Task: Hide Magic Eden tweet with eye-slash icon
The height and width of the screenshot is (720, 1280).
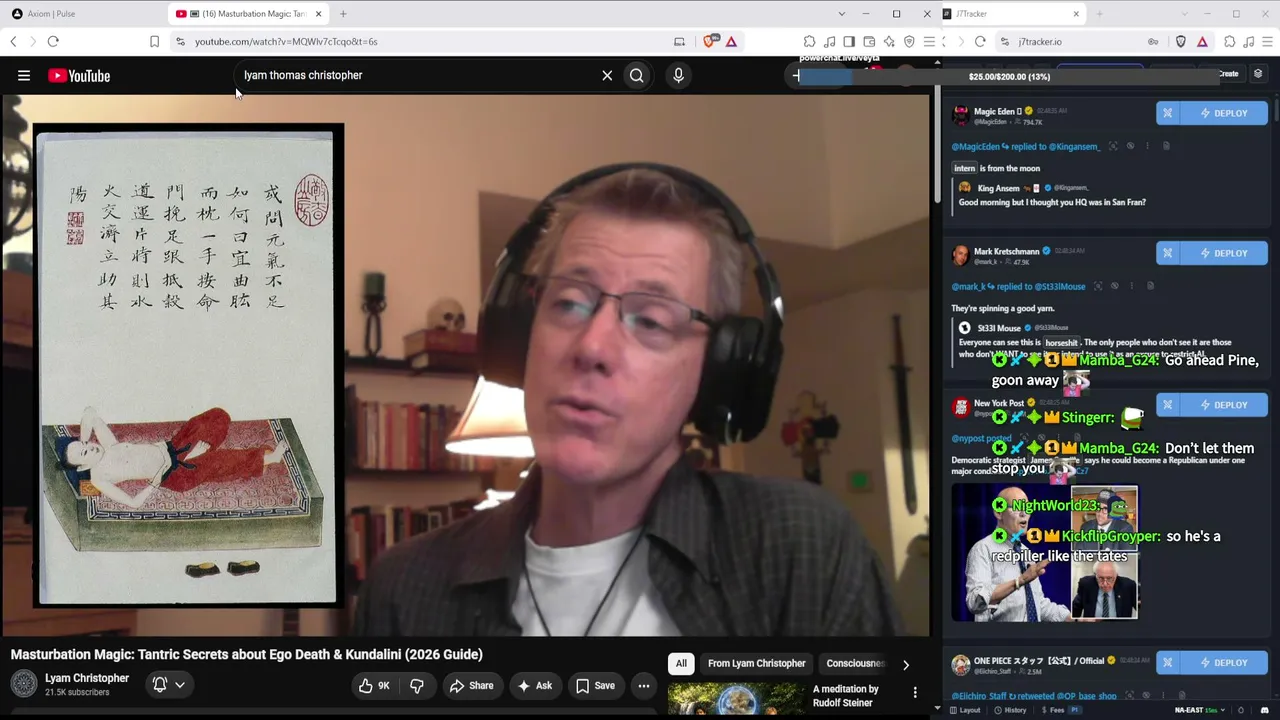Action: click(x=1130, y=146)
